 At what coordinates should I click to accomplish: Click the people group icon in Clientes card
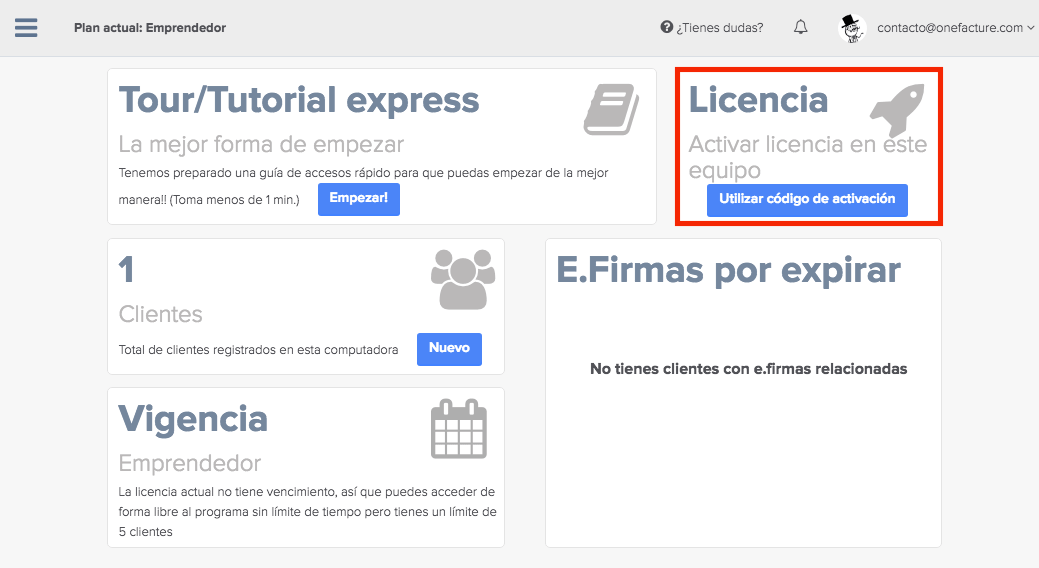click(x=463, y=279)
